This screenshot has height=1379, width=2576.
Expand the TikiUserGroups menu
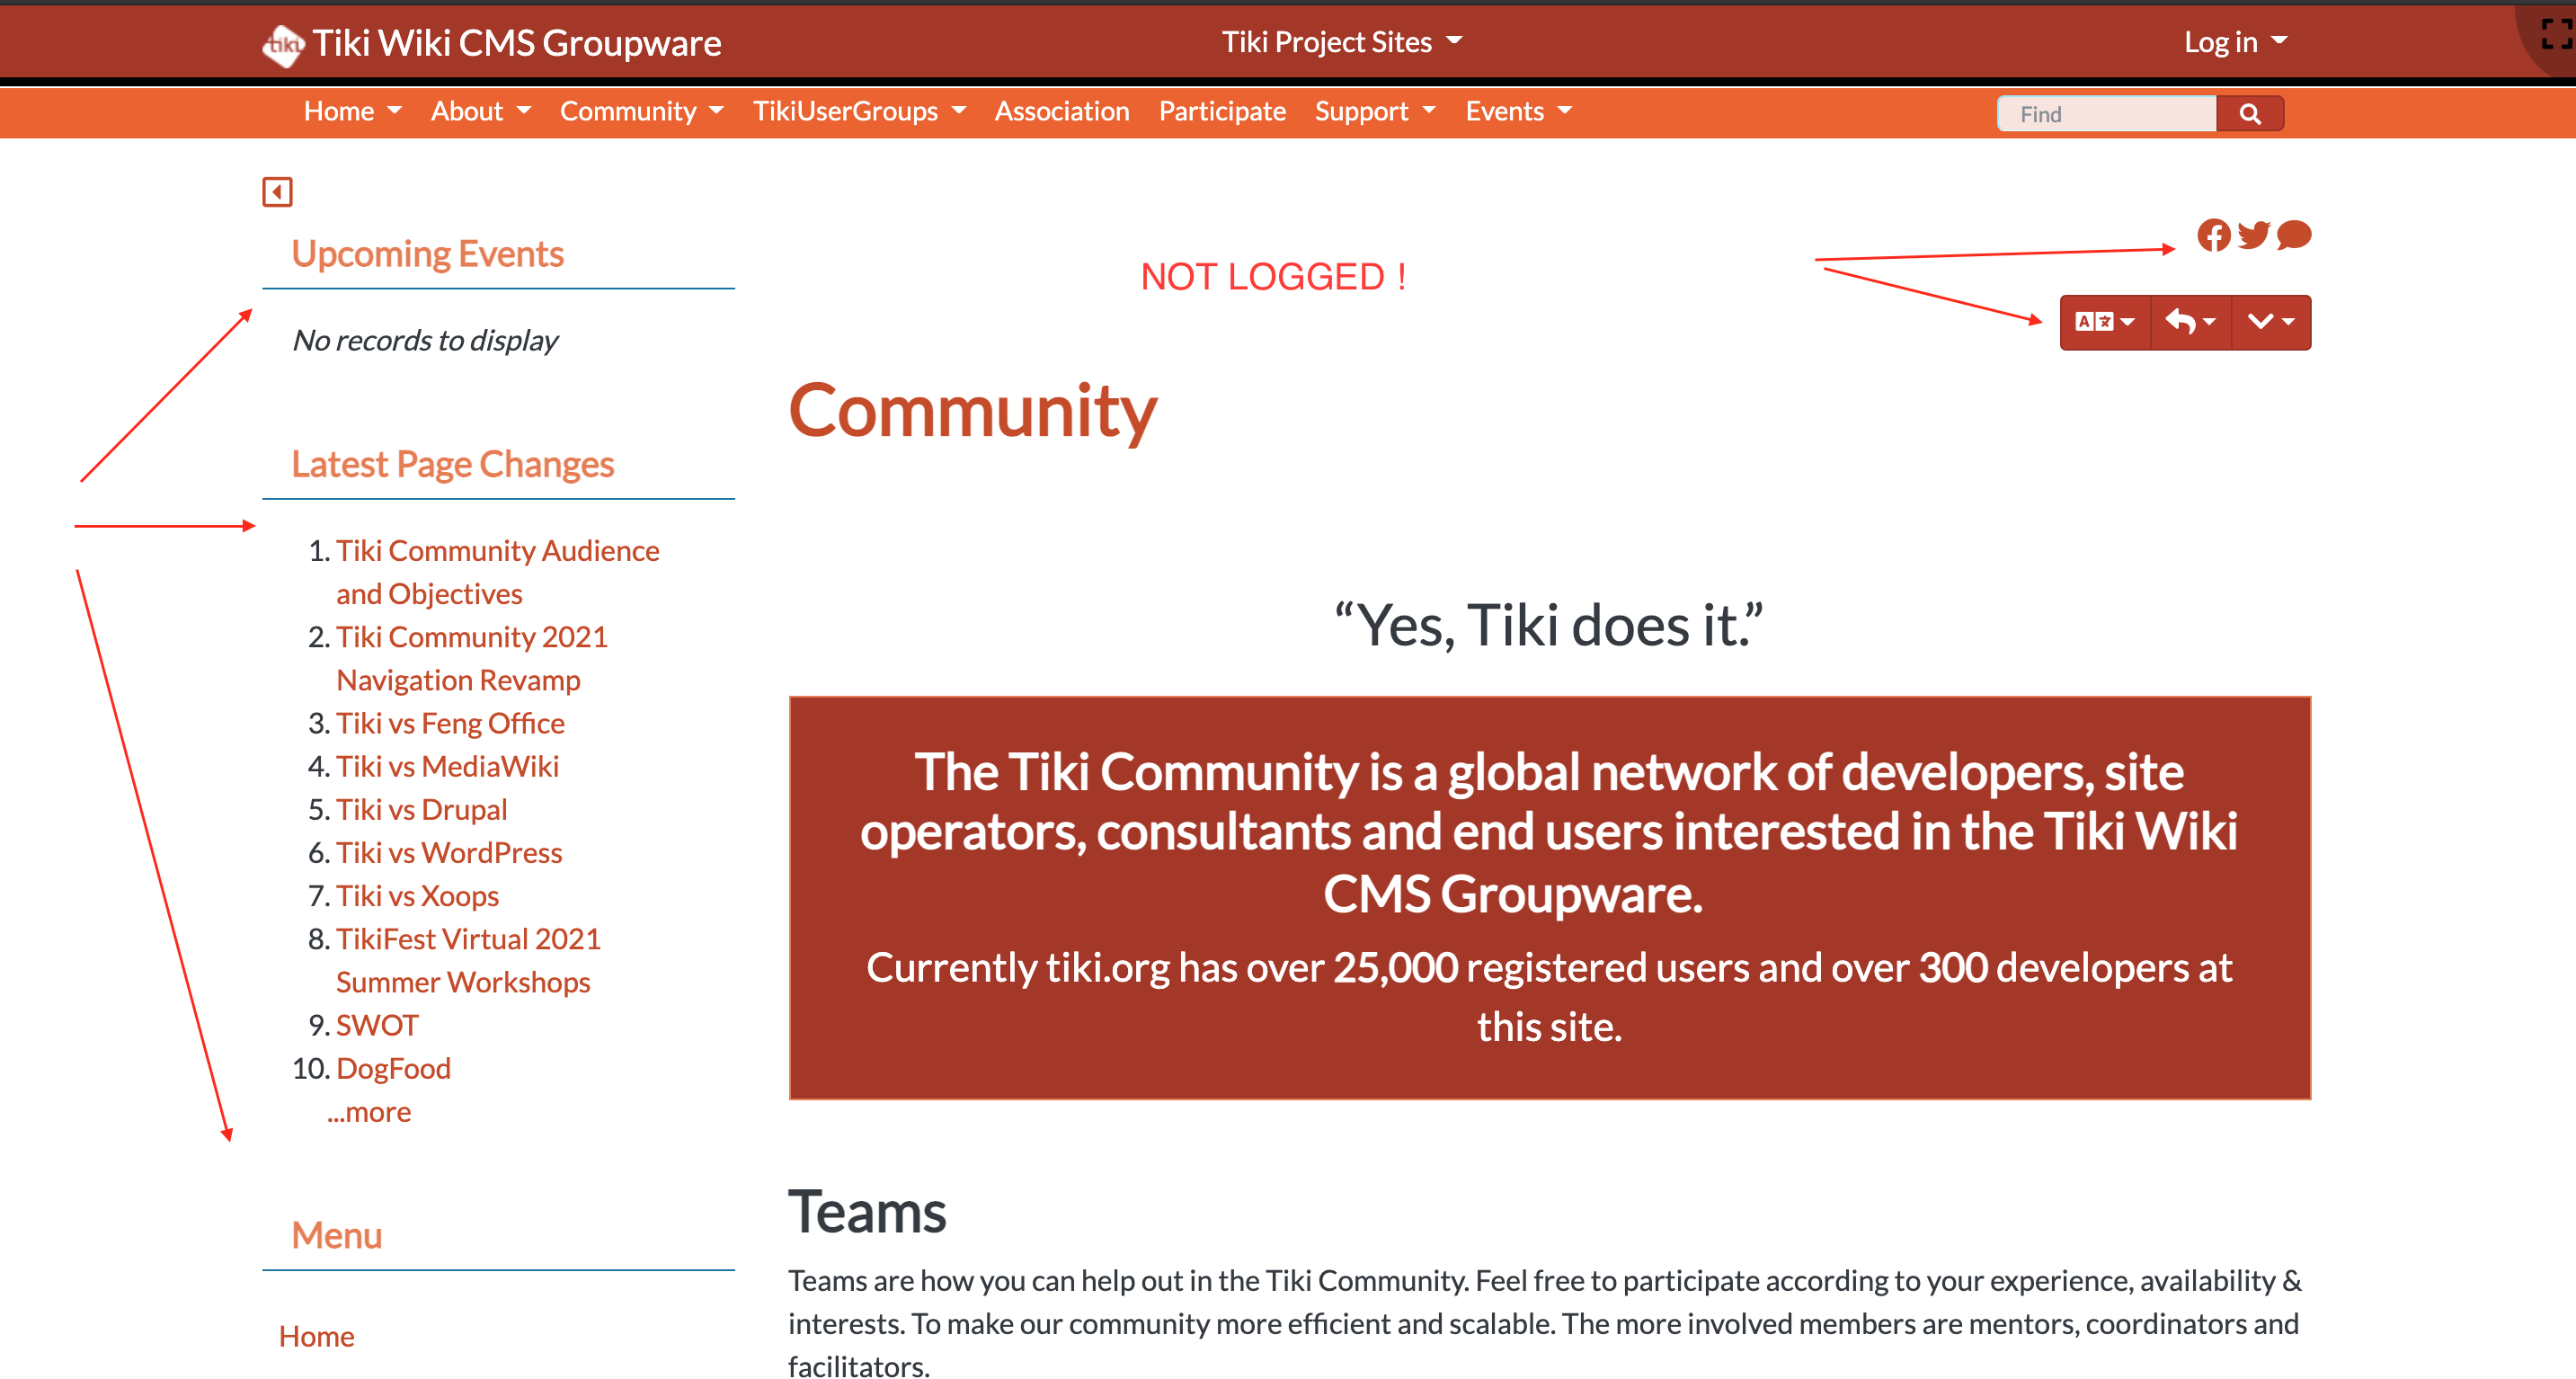click(859, 111)
